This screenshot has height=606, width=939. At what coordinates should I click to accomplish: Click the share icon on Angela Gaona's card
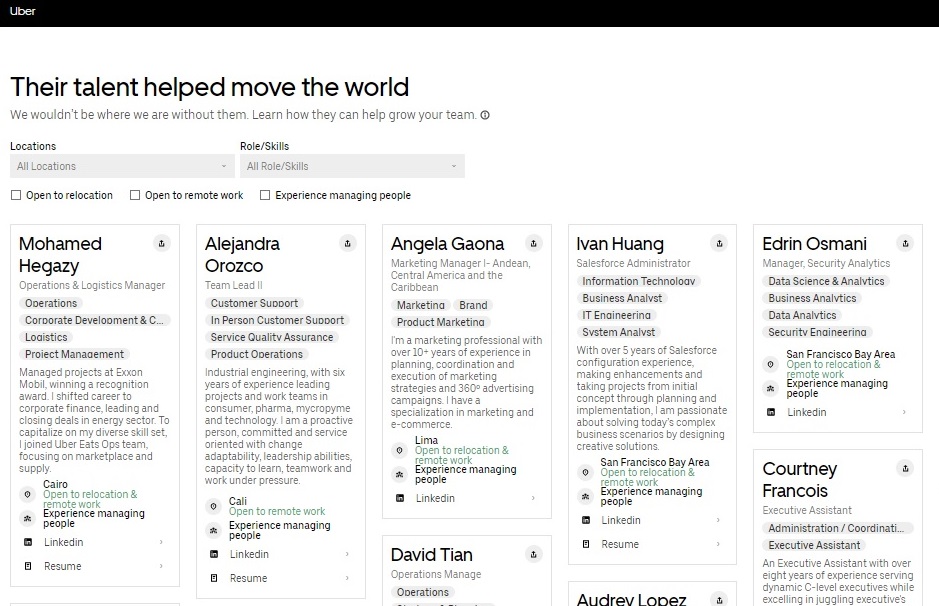[x=534, y=243]
